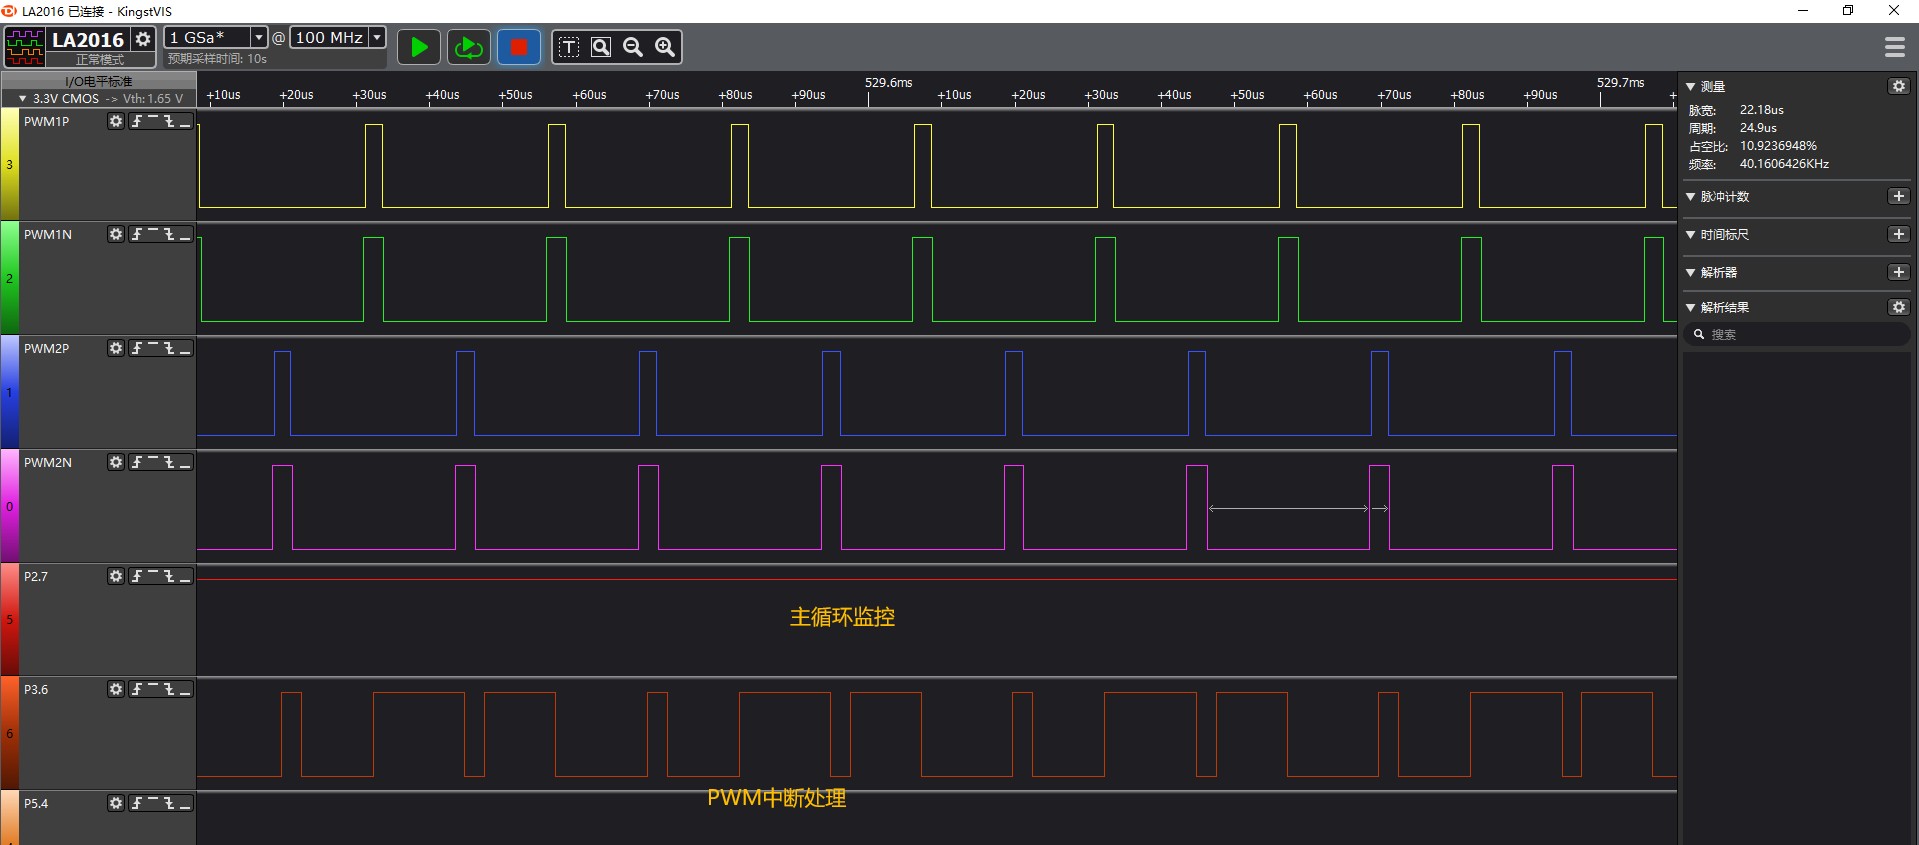
Task: Collapse the 脉冲计数 section
Action: pyautogui.click(x=1690, y=197)
